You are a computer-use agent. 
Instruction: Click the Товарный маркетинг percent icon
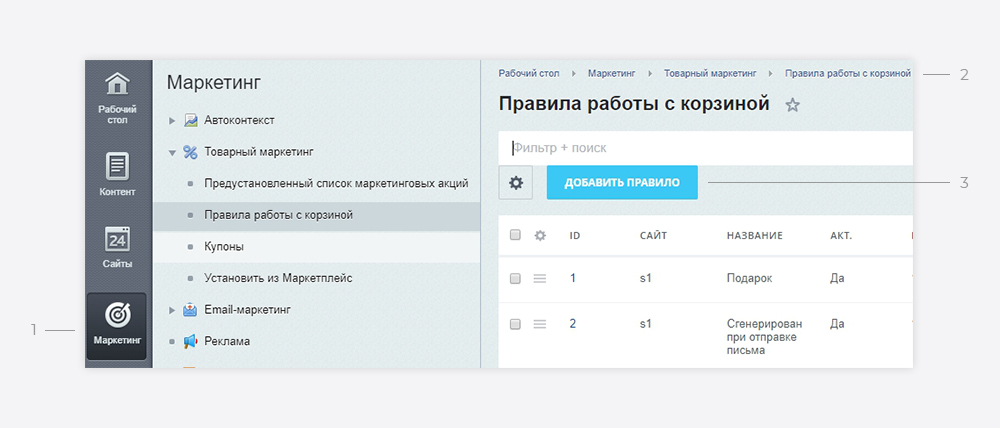click(x=191, y=152)
